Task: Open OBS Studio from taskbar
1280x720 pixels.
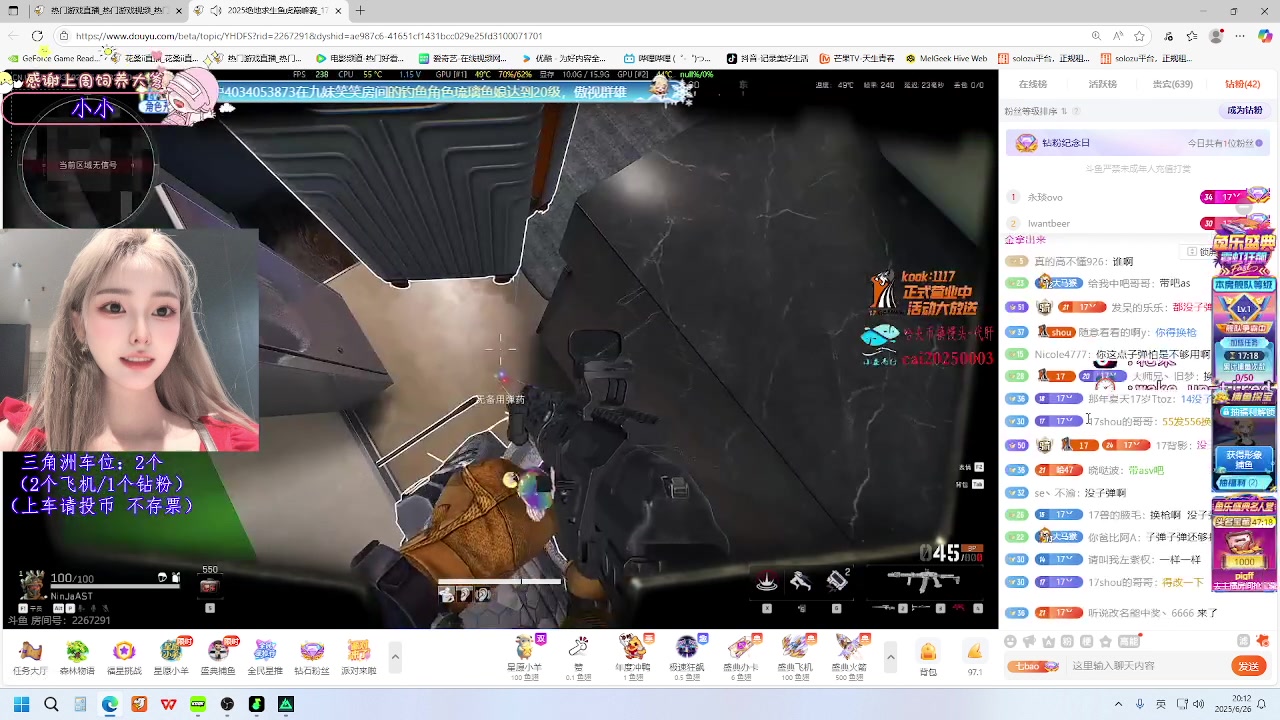Action: click(227, 705)
